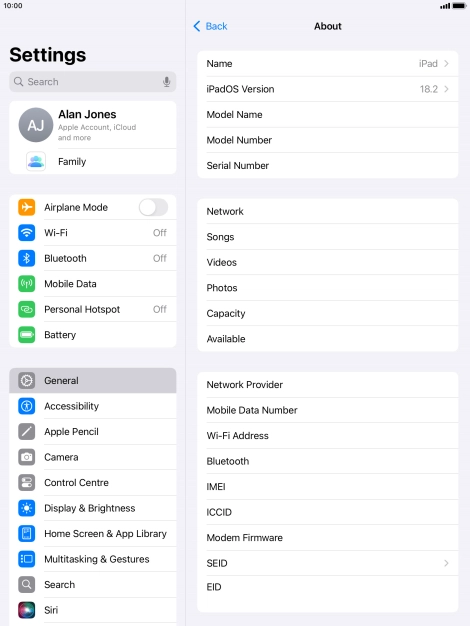This screenshot has width=470, height=626.
Task: Open Battery settings via the battery icon
Action: [x=27, y=335]
